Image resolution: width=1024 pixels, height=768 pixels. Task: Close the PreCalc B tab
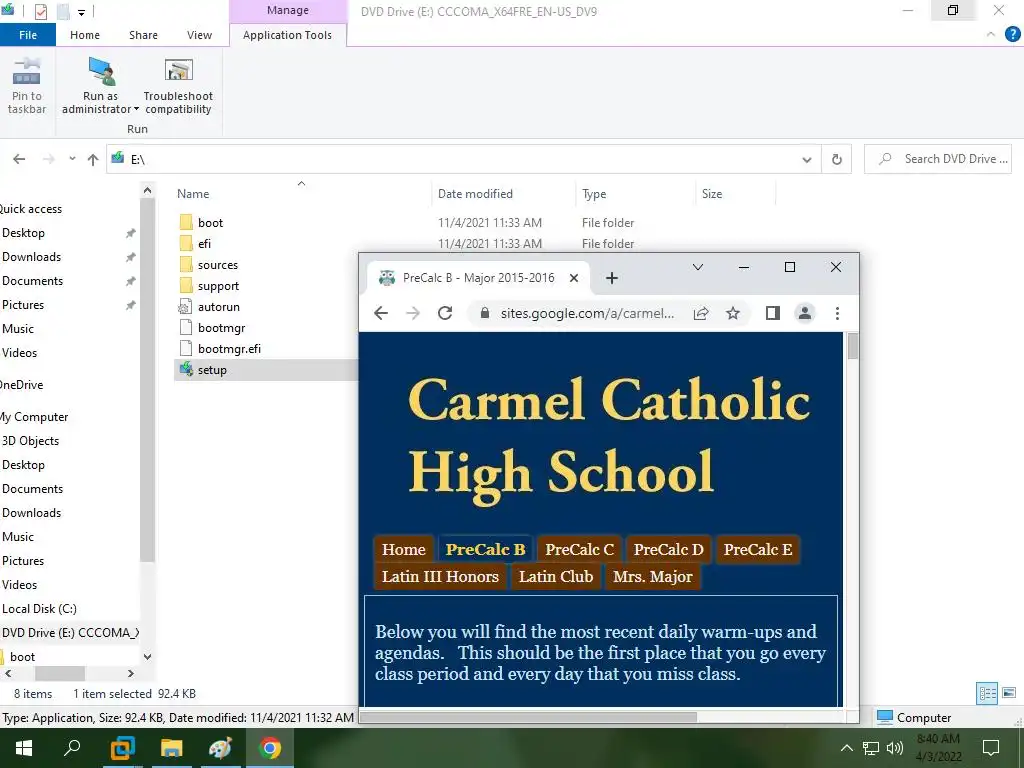tap(573, 278)
